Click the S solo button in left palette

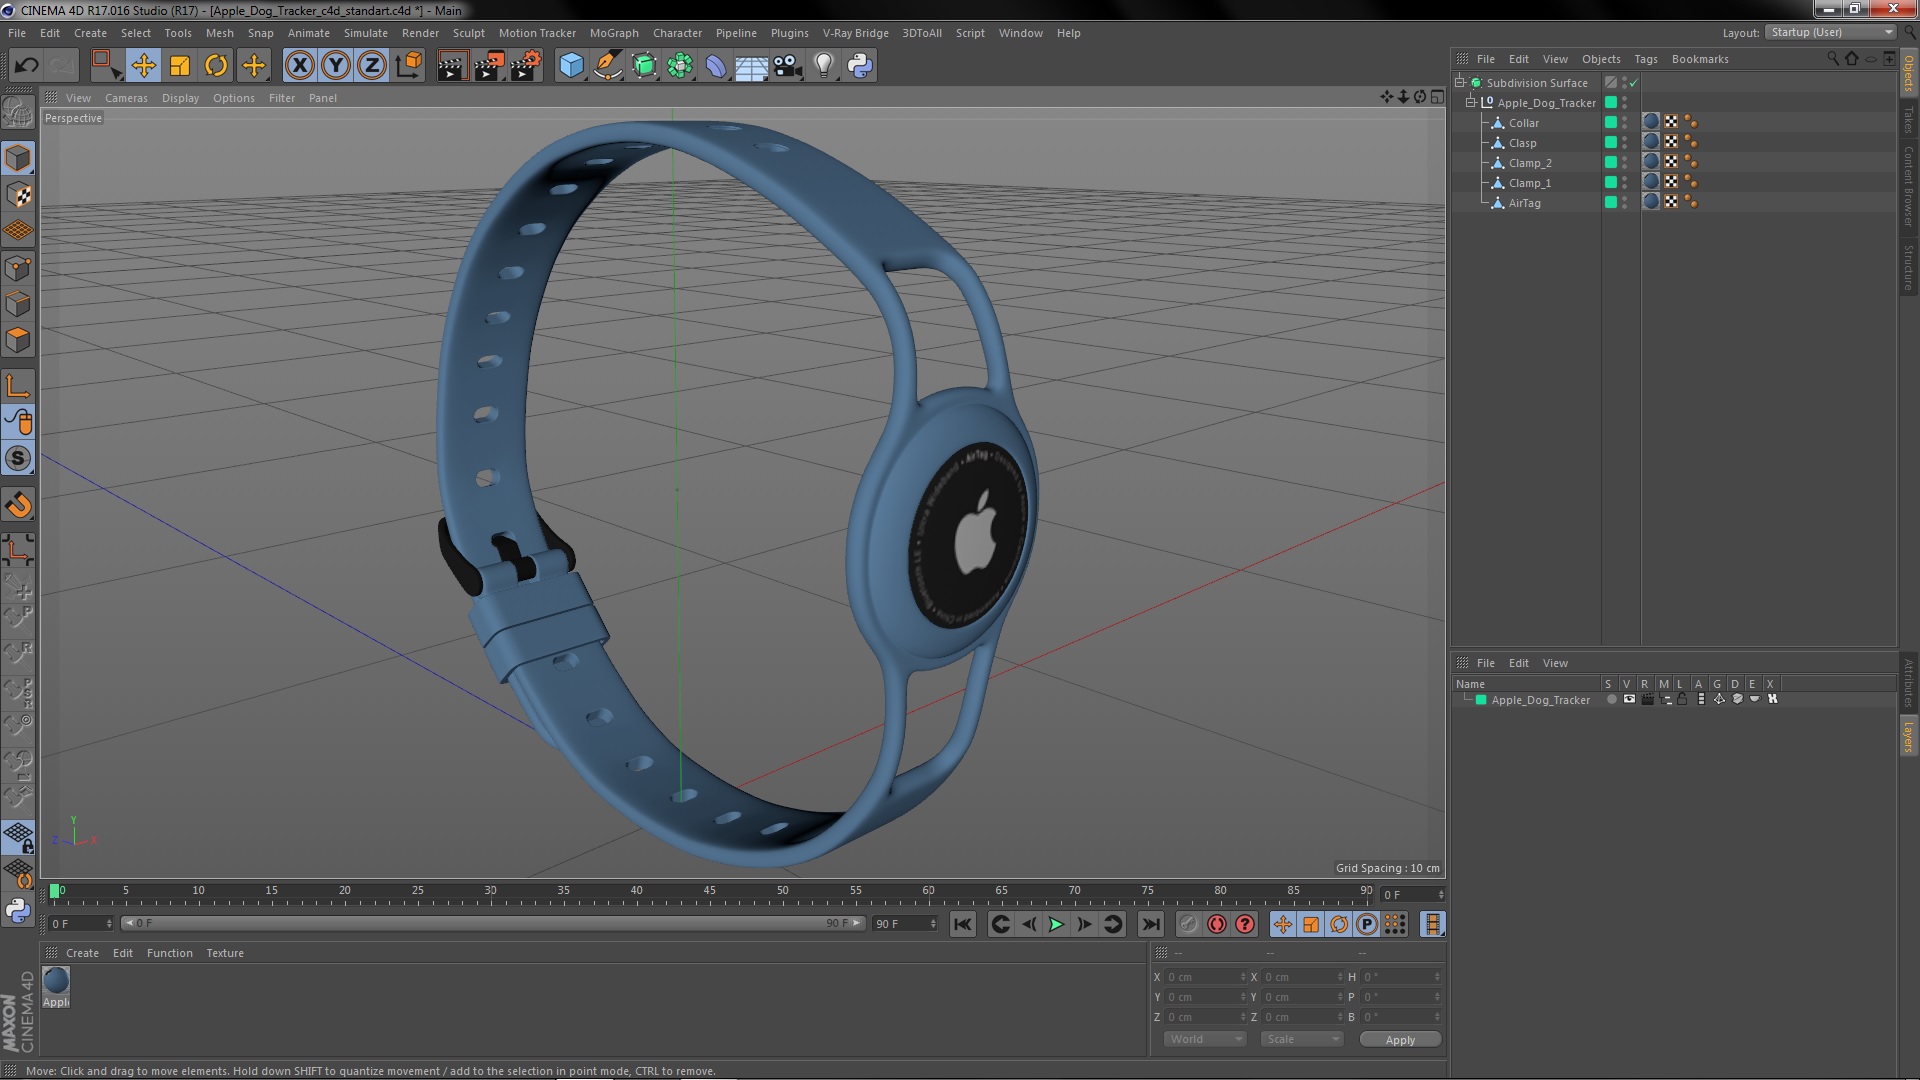(18, 458)
